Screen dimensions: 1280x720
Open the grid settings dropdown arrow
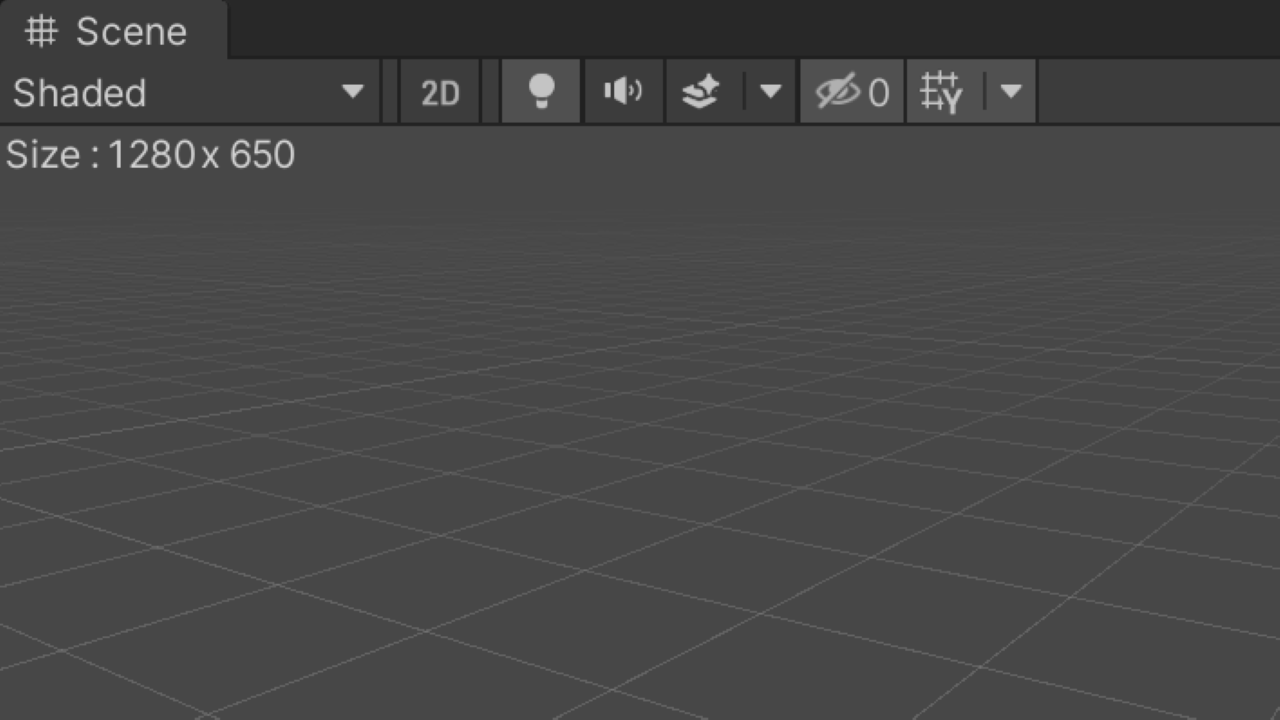(x=1012, y=91)
